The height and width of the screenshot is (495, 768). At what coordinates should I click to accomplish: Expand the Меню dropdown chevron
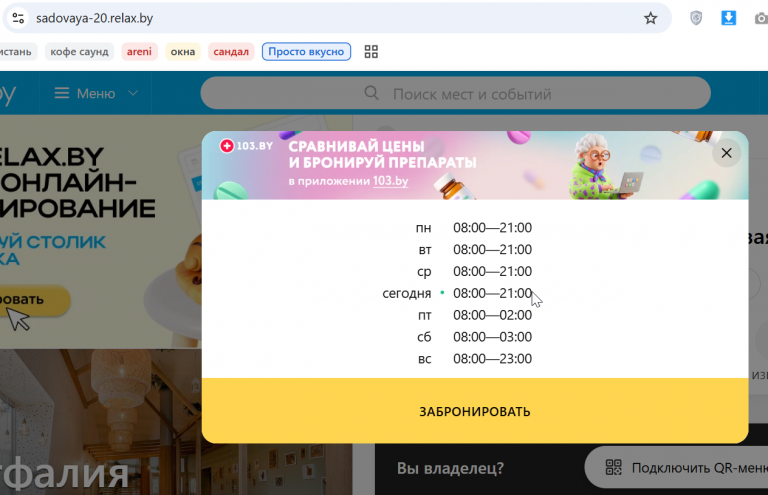133,93
